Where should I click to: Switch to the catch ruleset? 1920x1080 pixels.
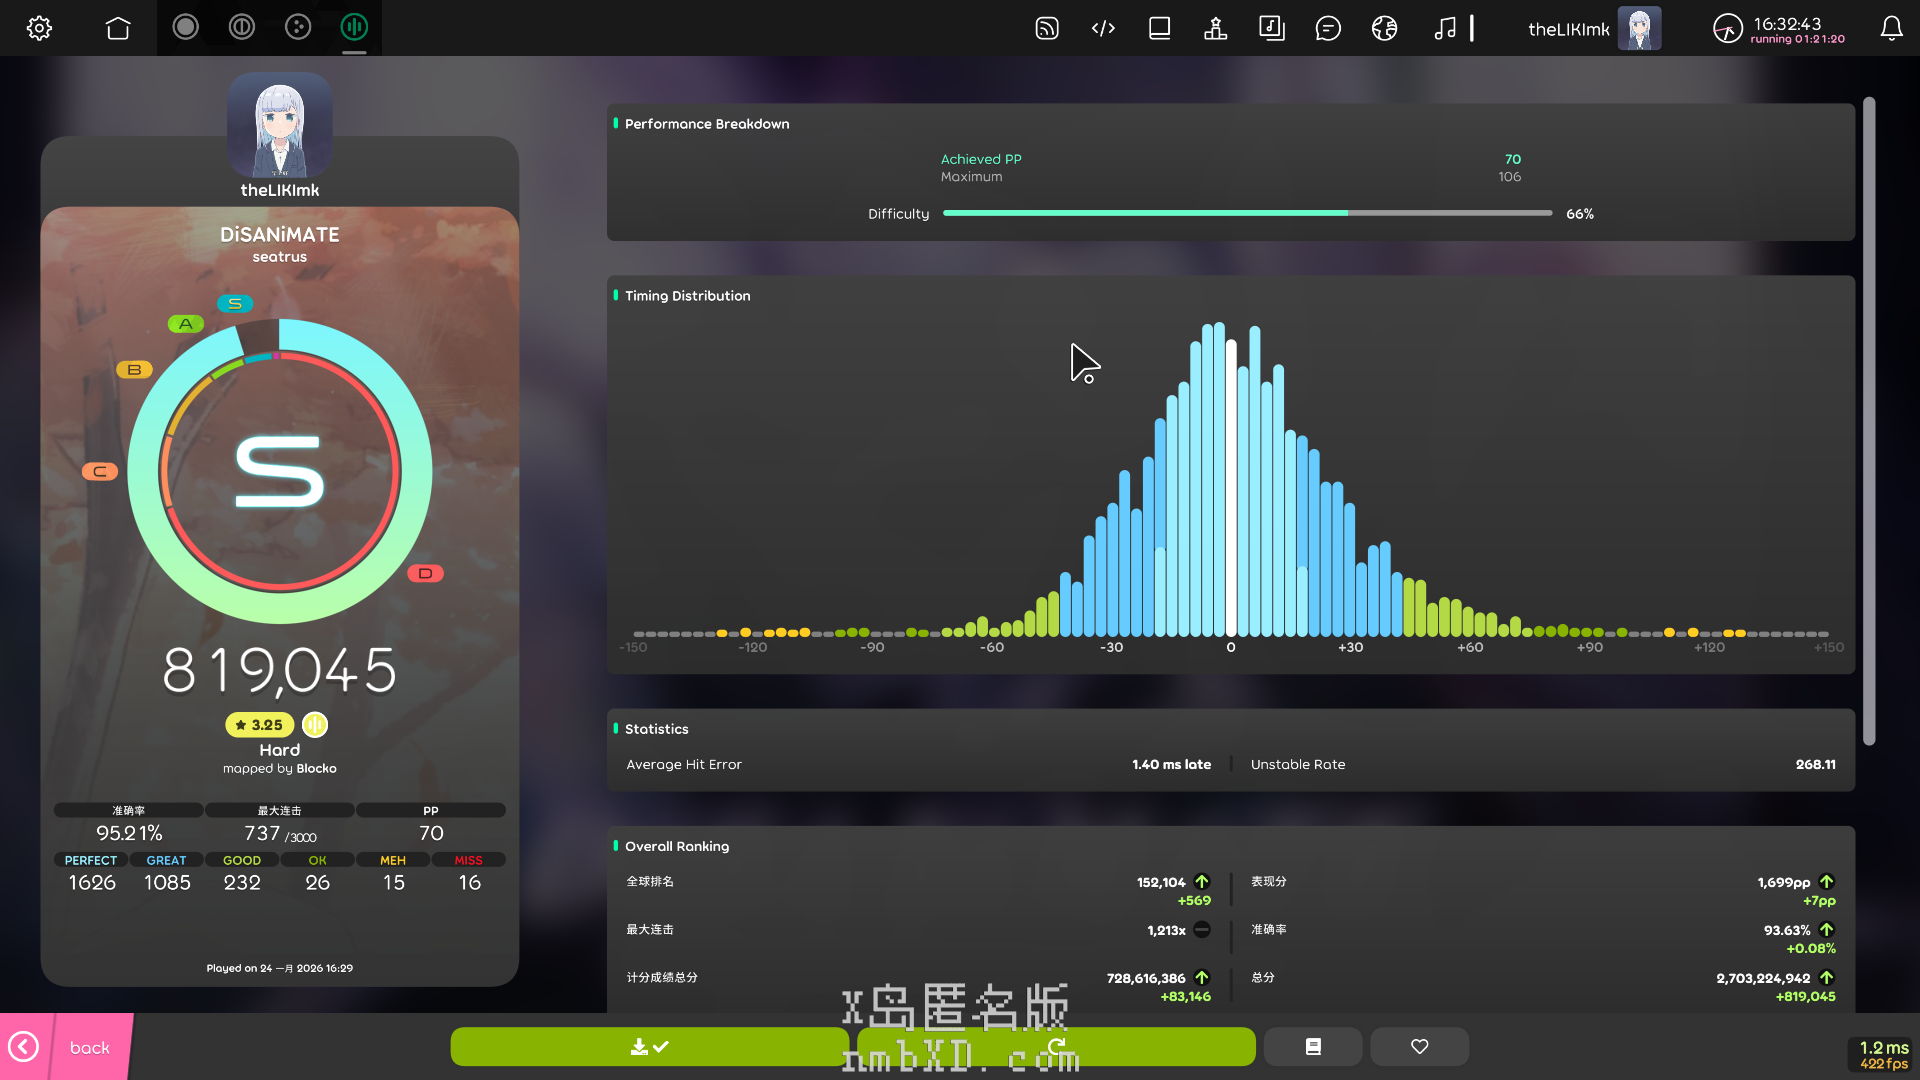coord(298,28)
